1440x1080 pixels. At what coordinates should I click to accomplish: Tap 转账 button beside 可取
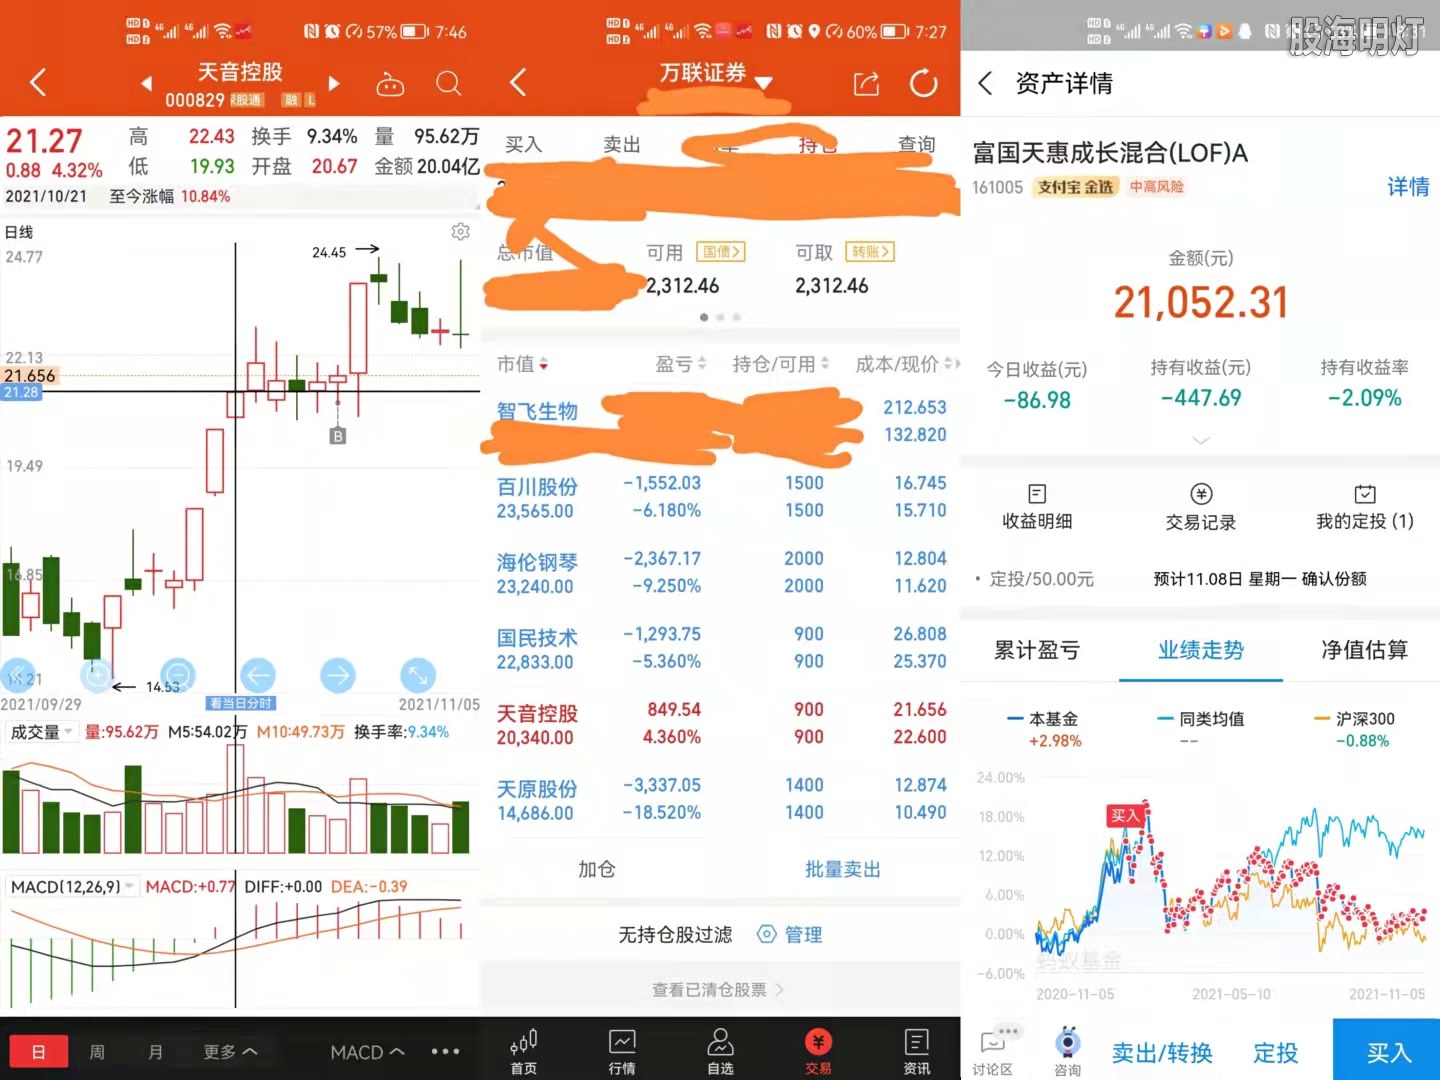[869, 252]
